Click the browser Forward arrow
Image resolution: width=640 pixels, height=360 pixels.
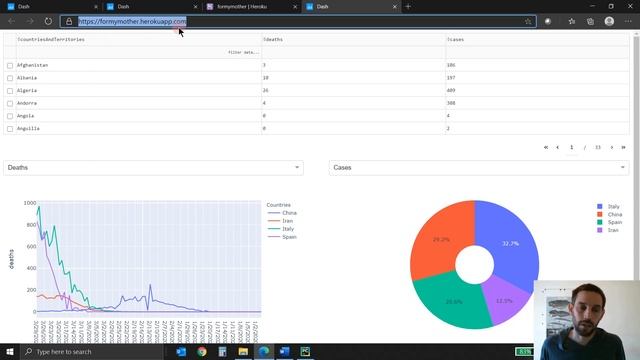click(30, 21)
